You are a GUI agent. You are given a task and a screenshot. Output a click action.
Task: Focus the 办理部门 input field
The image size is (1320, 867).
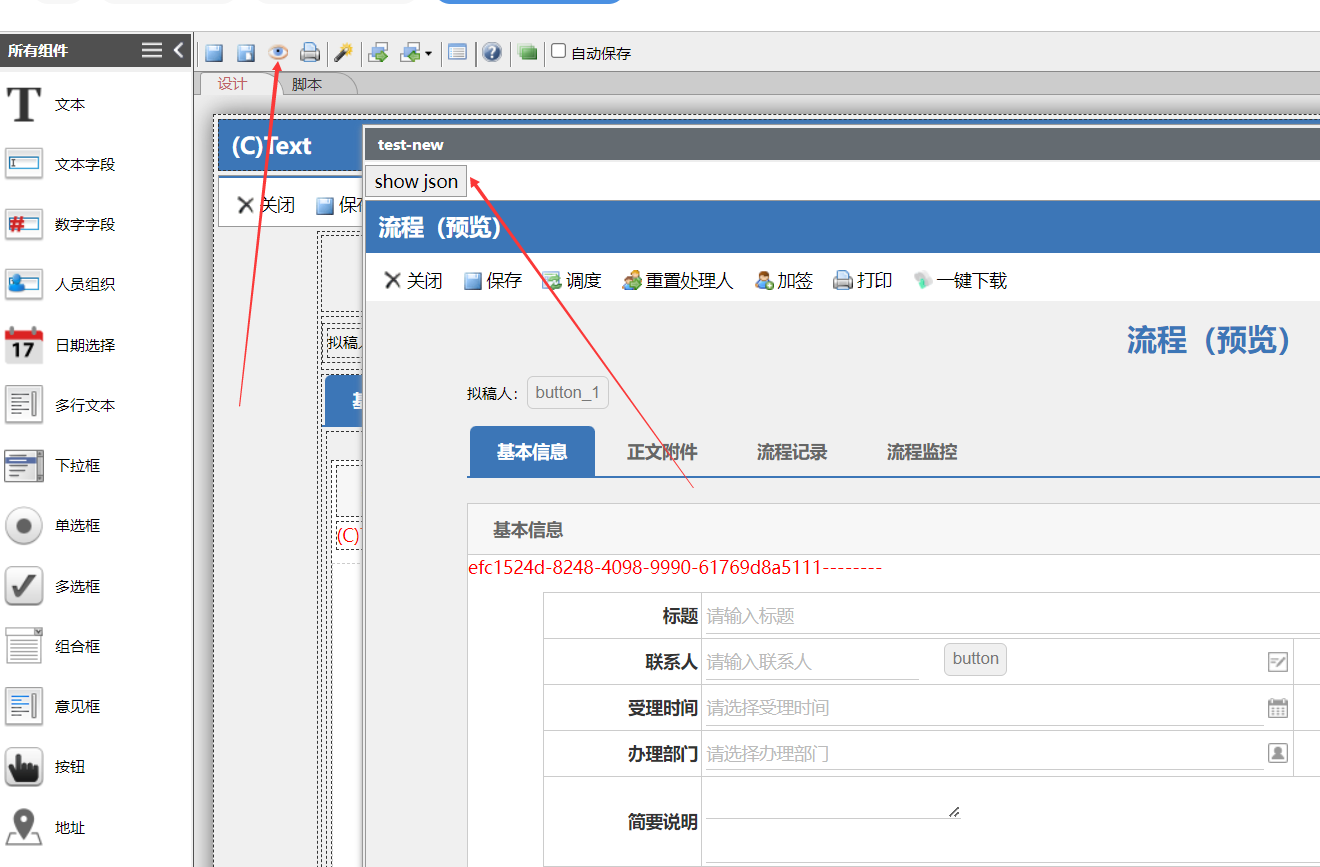[x=984, y=754]
